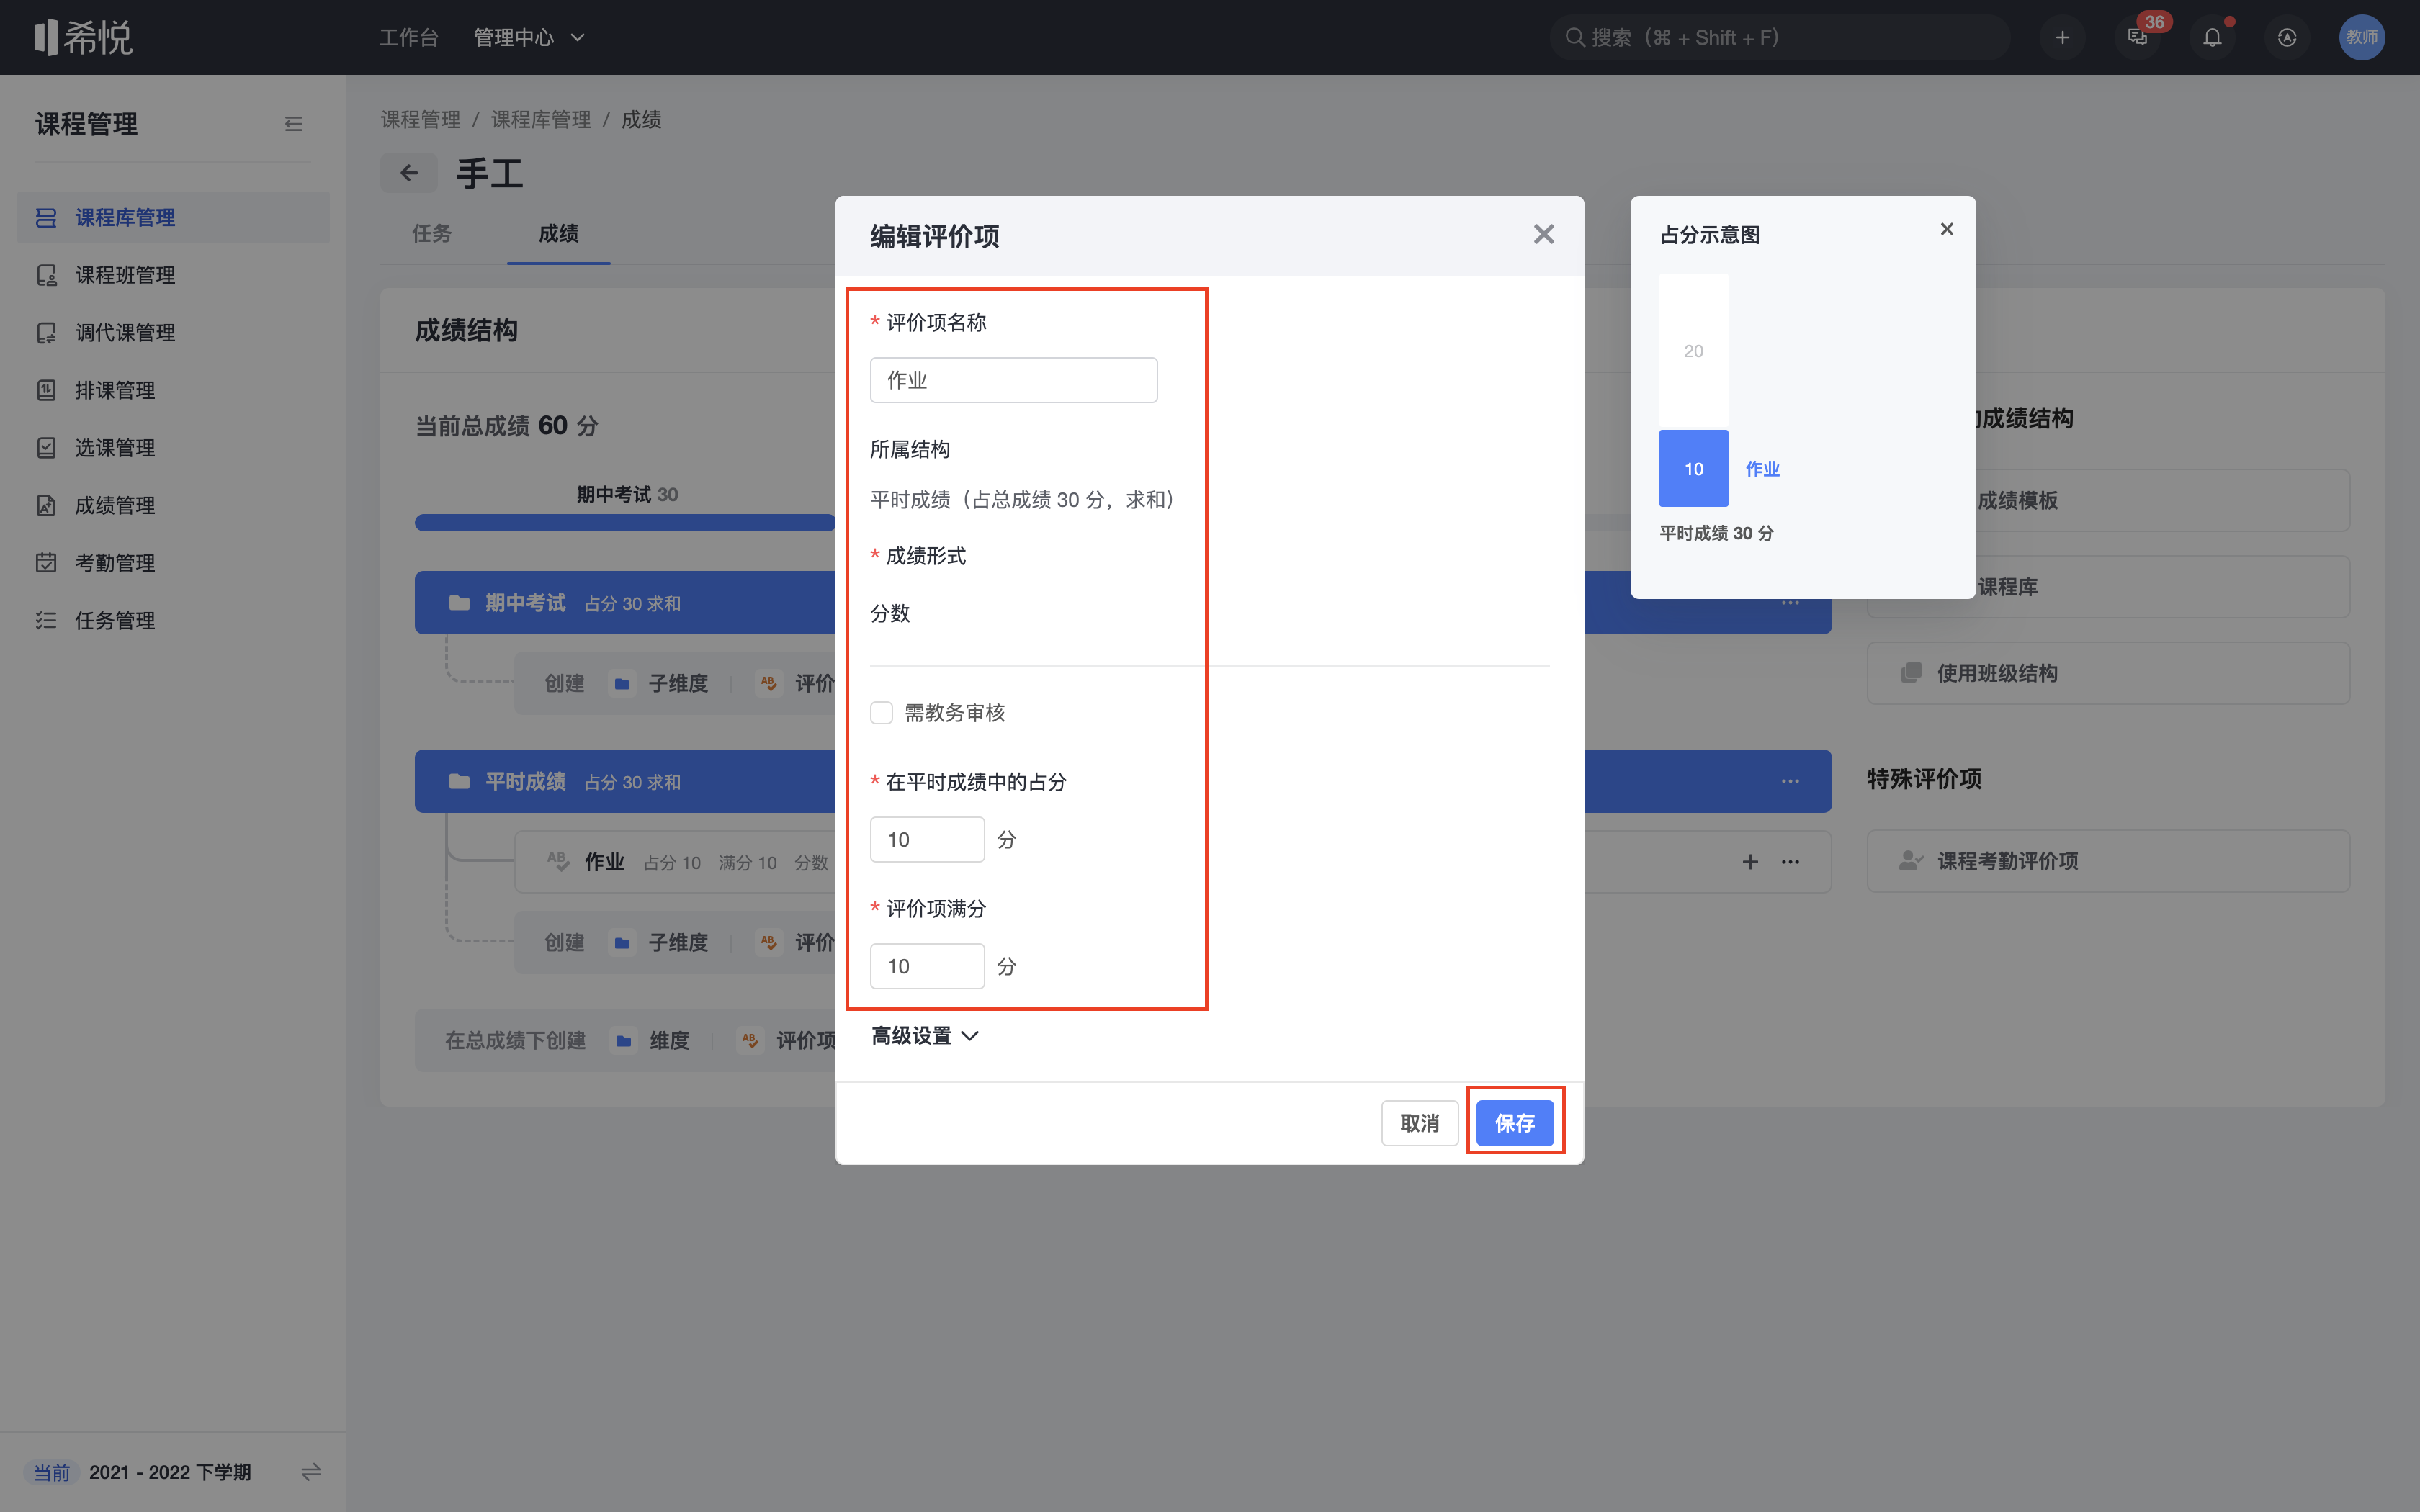Click the 取消 button

pos(1419,1122)
